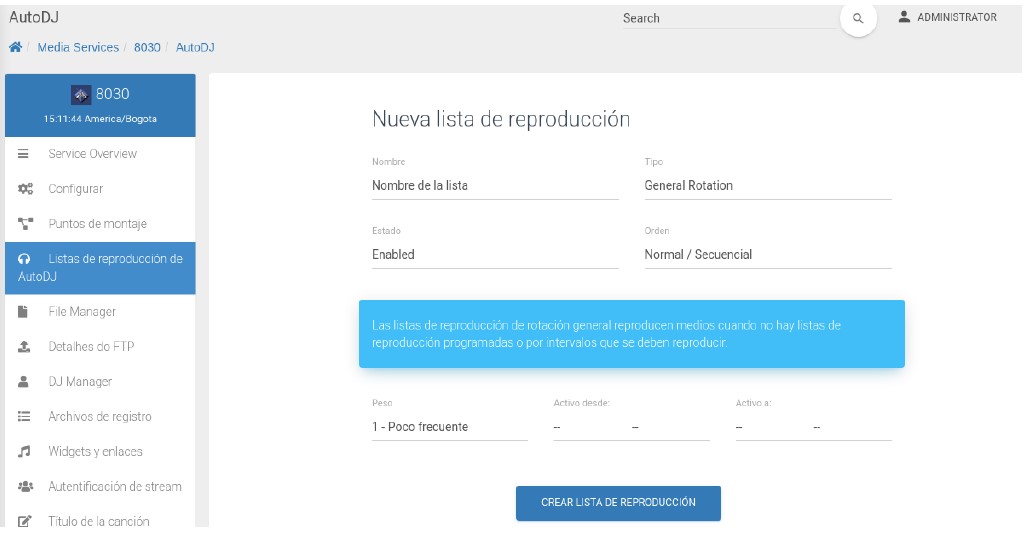Click the File Manager file icon
1030x546 pixels.
(x=24, y=312)
